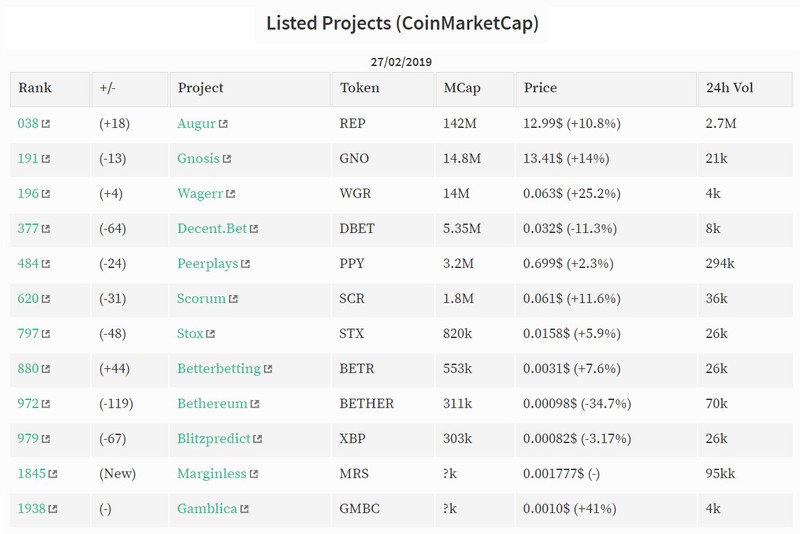Viewport: 800px width, 534px height.
Task: Click external link icon next to Augur
Action: pyautogui.click(x=223, y=123)
